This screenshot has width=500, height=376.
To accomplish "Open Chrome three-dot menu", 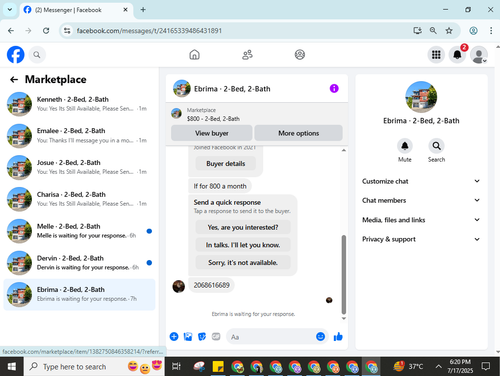I will coord(491,31).
